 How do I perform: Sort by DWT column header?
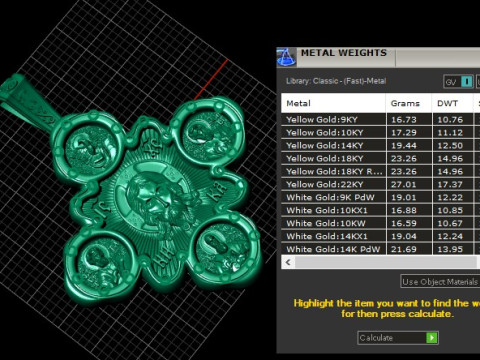point(452,103)
